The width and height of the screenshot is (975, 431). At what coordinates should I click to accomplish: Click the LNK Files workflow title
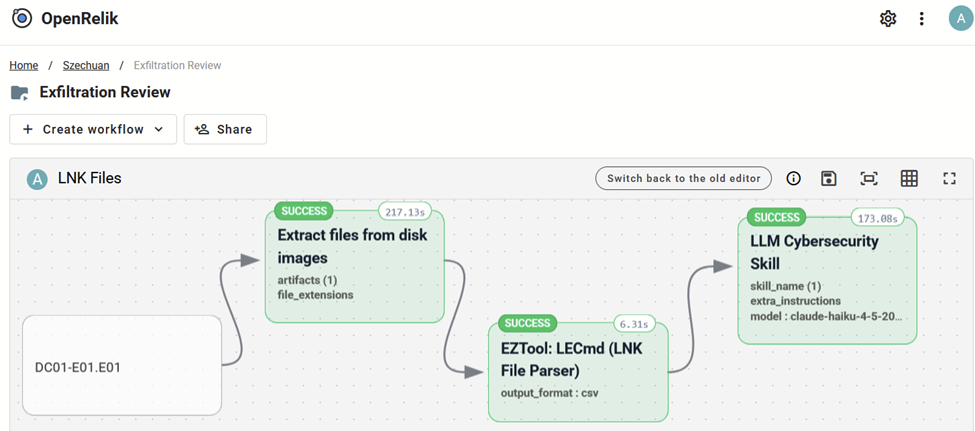90,178
